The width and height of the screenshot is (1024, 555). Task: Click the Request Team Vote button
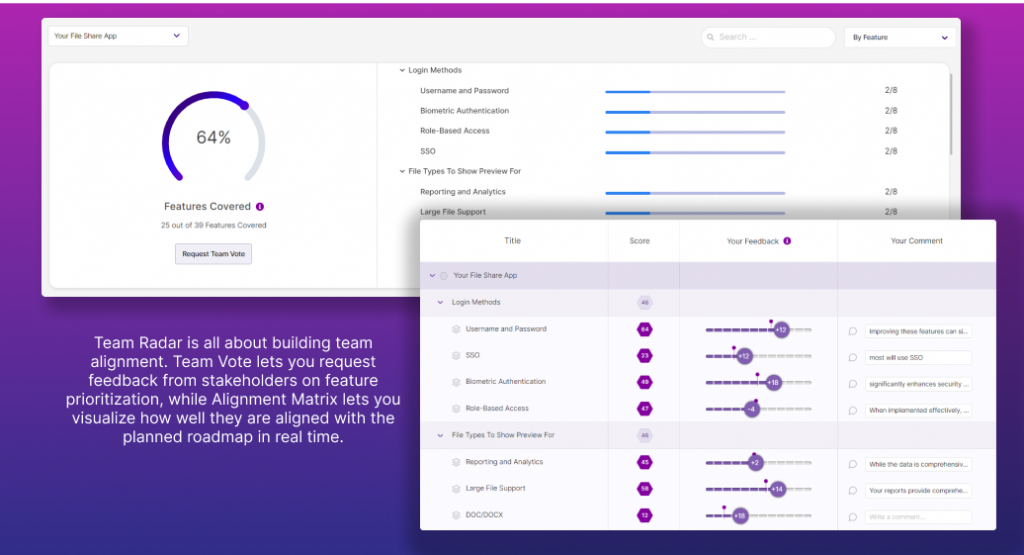[x=213, y=254]
